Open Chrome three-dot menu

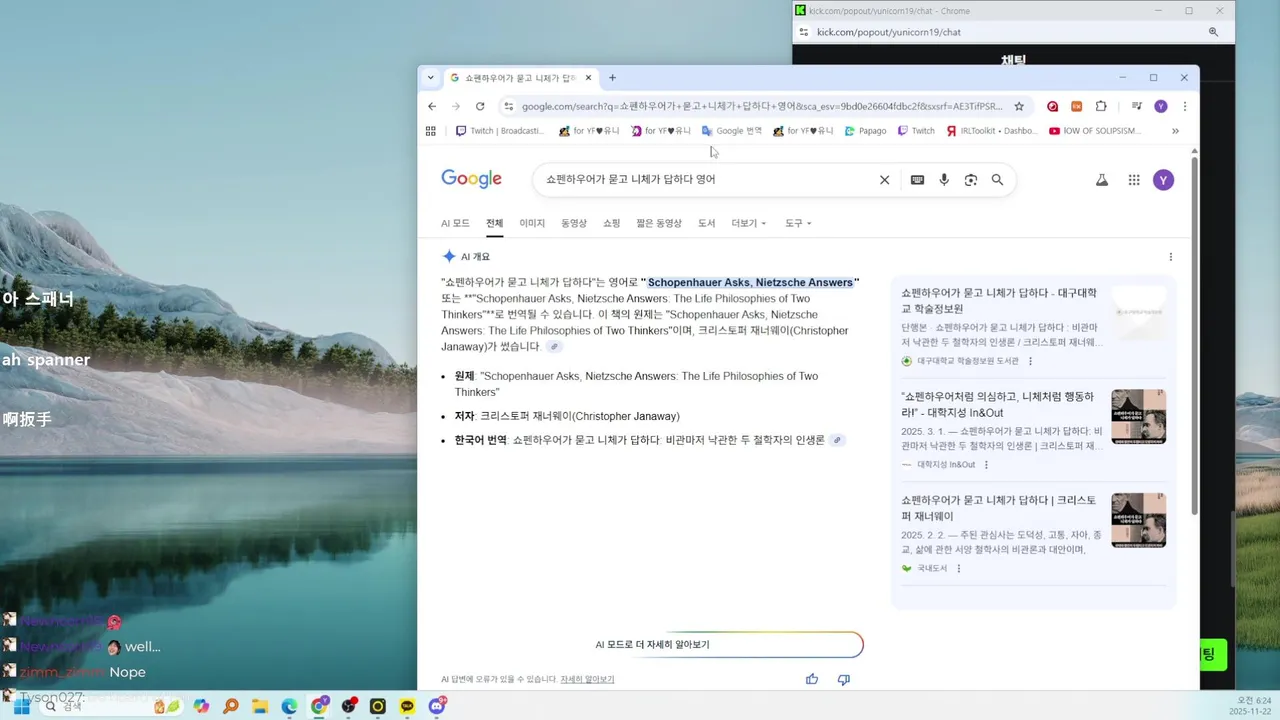(1185, 106)
